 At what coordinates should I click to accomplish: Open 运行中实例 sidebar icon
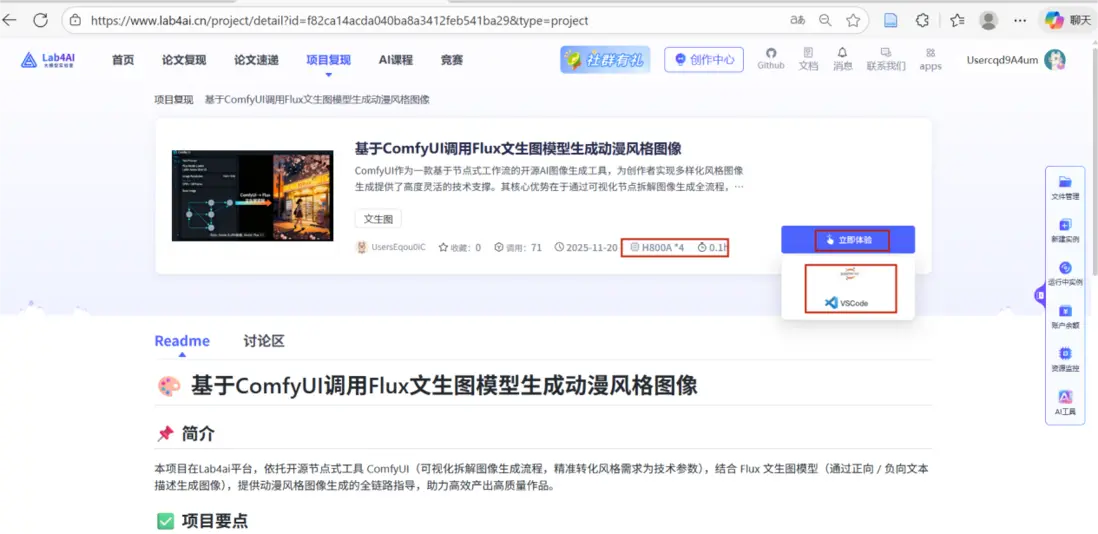(x=1065, y=274)
